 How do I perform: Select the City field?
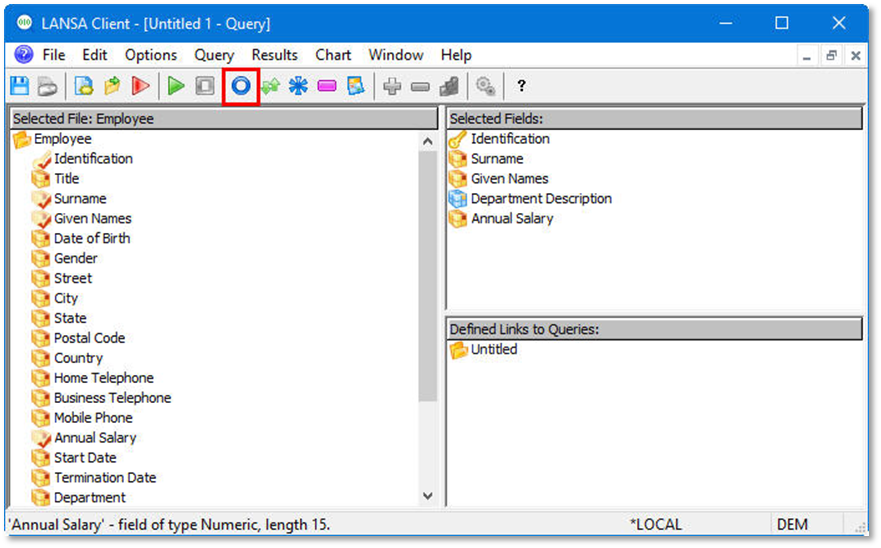65,298
